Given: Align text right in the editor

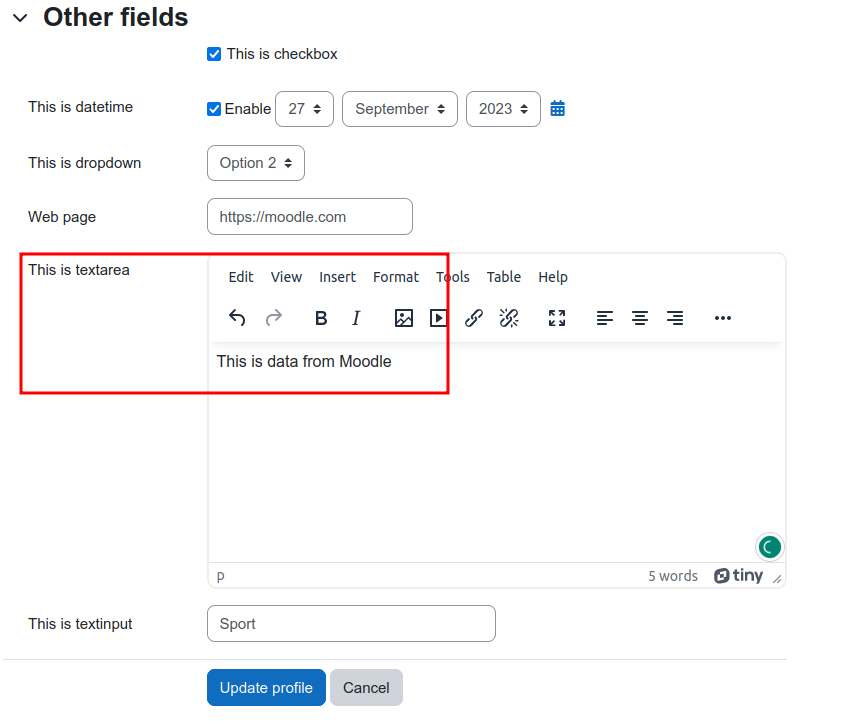Looking at the screenshot, I should 675,318.
